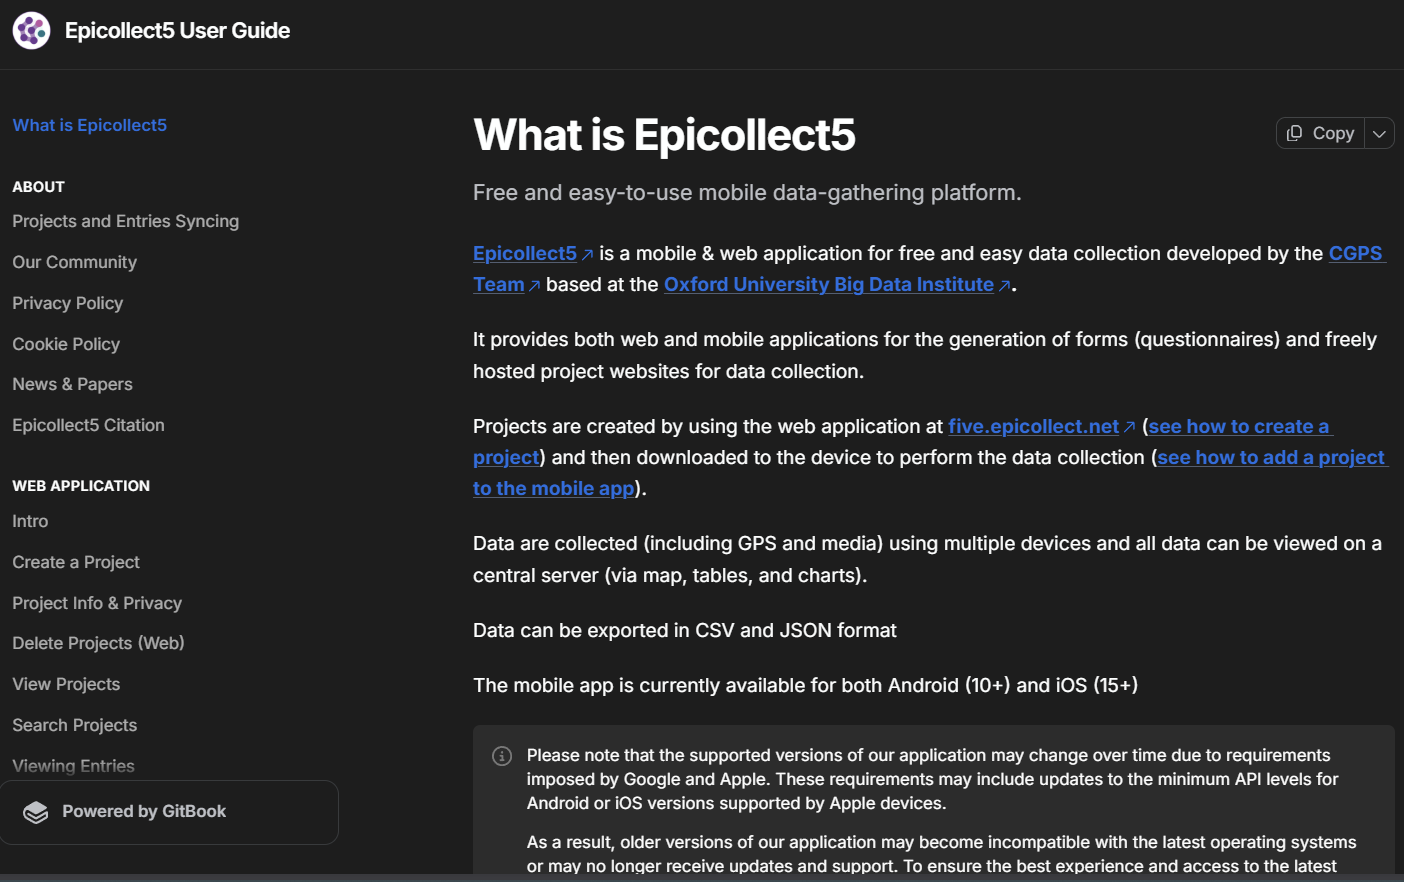Expand the dropdown chevron next to Copy
Viewport: 1404px width, 882px height.
click(x=1379, y=132)
